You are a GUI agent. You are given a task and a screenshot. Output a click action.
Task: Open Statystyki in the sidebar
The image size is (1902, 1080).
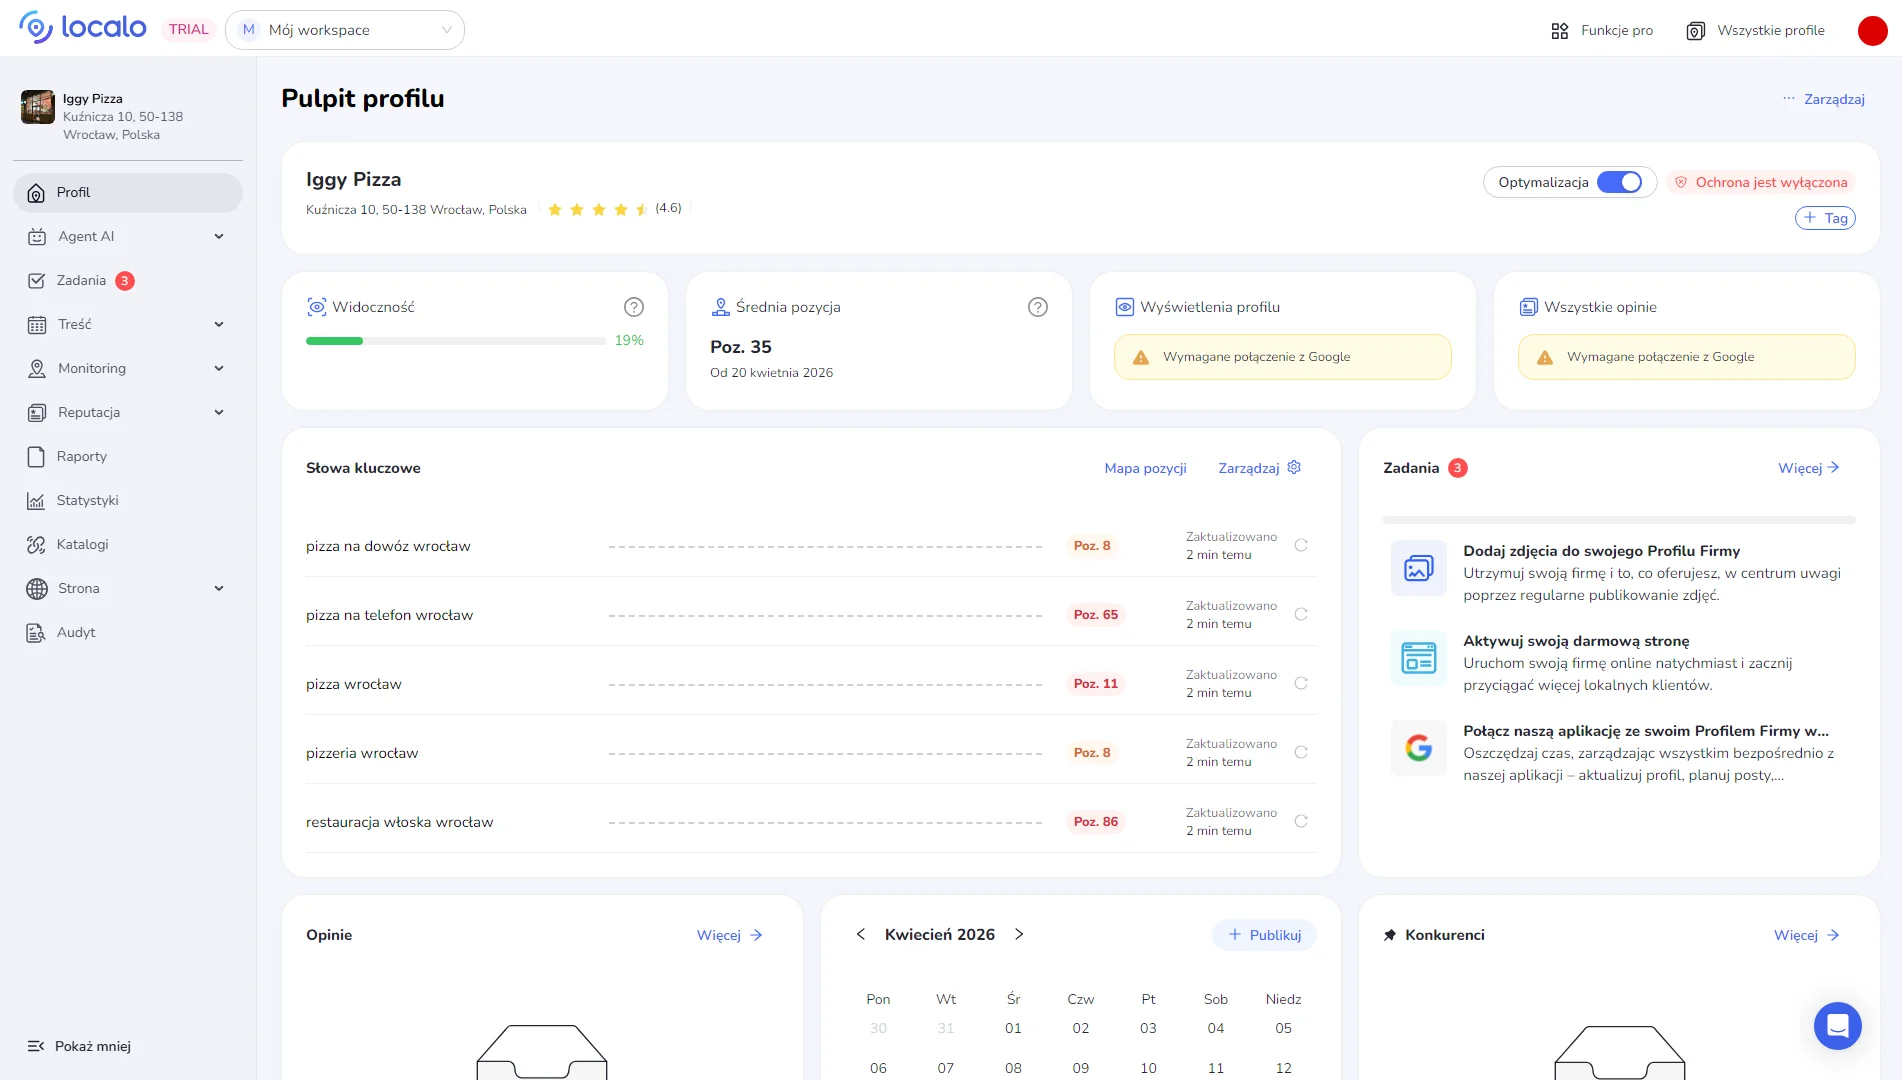[x=128, y=501]
